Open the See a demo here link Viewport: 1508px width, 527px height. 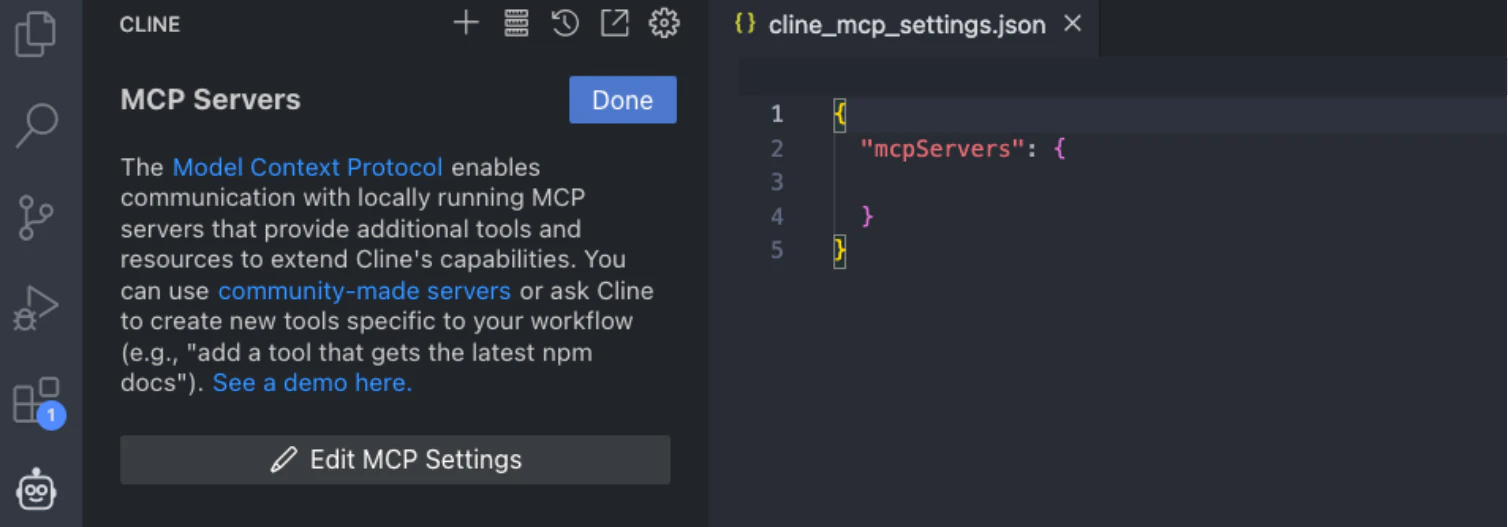point(312,383)
